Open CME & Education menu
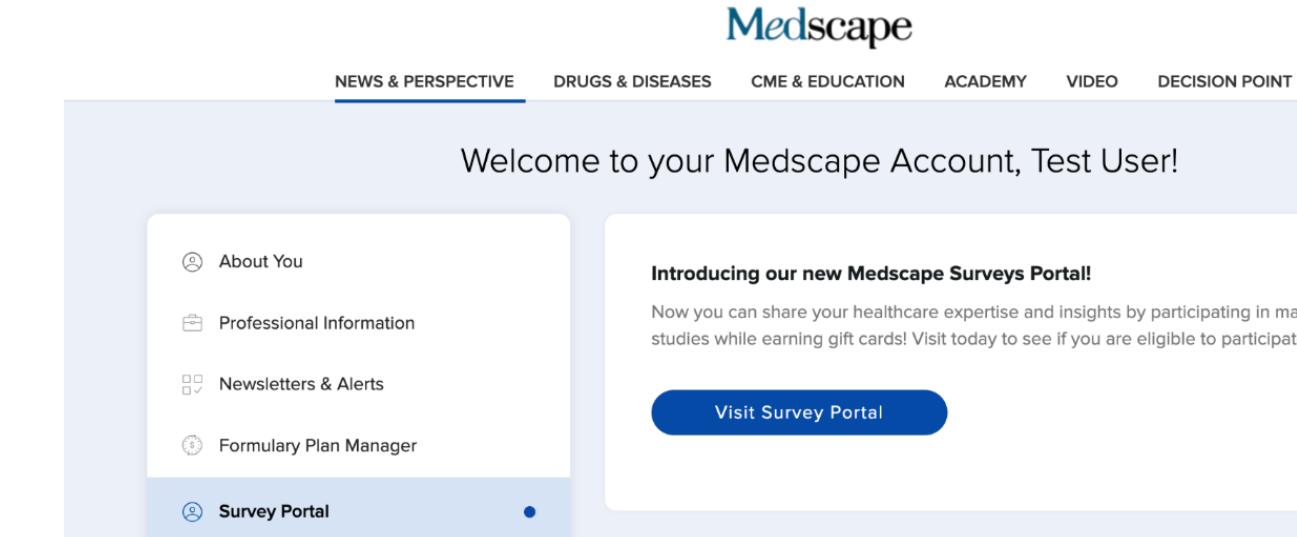 click(827, 82)
